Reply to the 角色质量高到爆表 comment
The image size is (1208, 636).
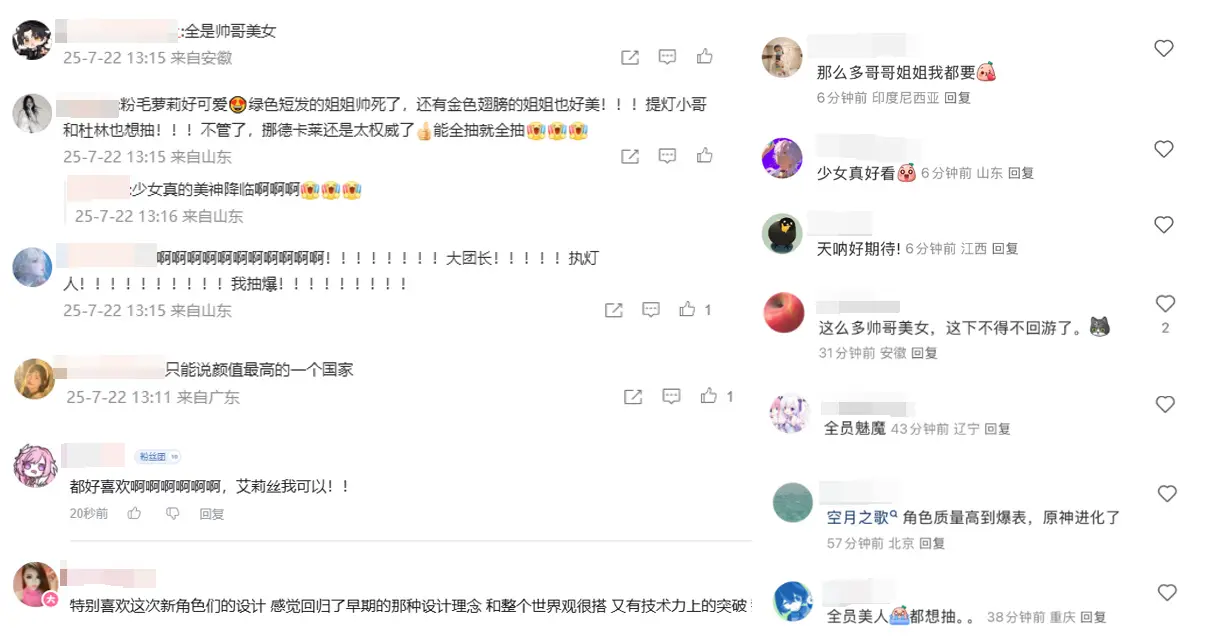(x=932, y=543)
